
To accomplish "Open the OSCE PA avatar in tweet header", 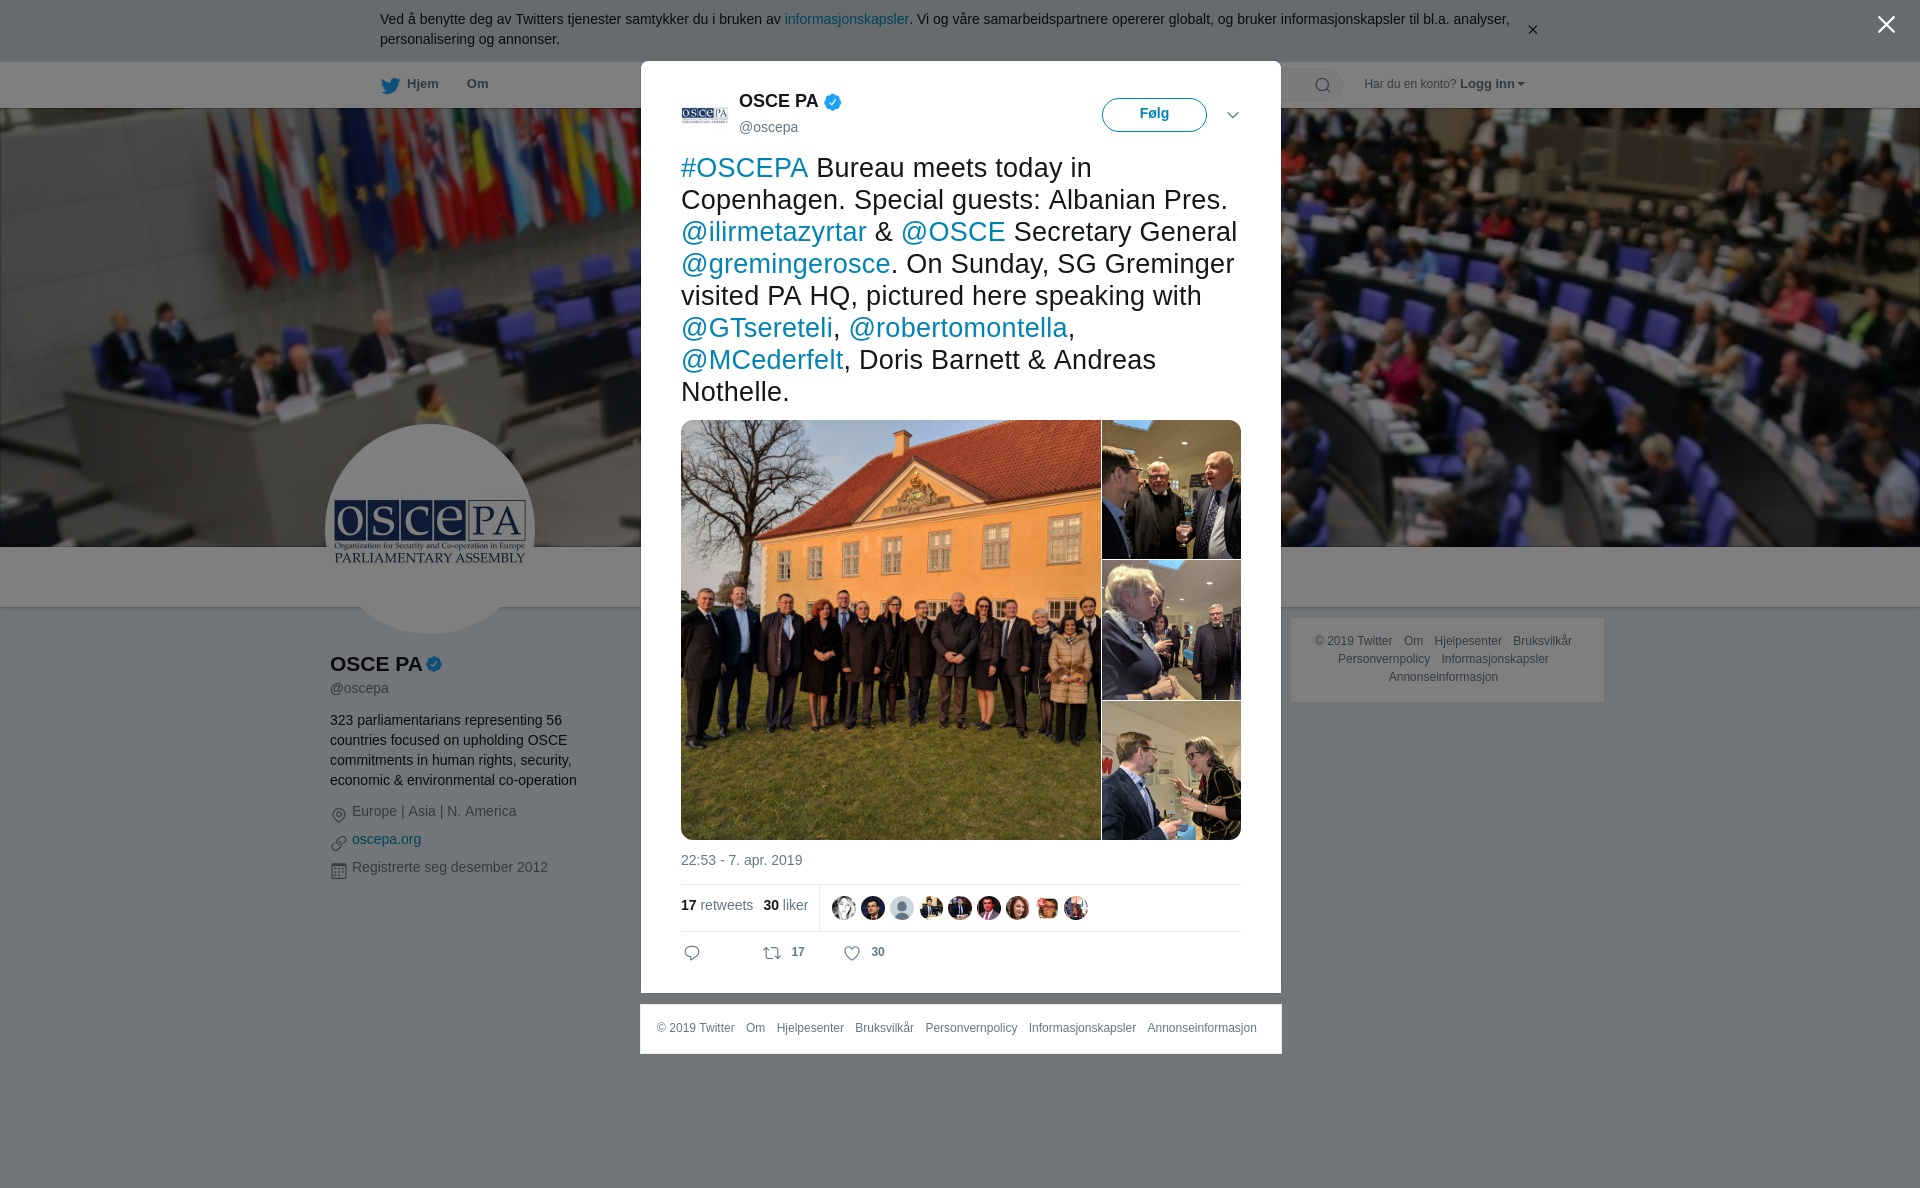I will (705, 115).
